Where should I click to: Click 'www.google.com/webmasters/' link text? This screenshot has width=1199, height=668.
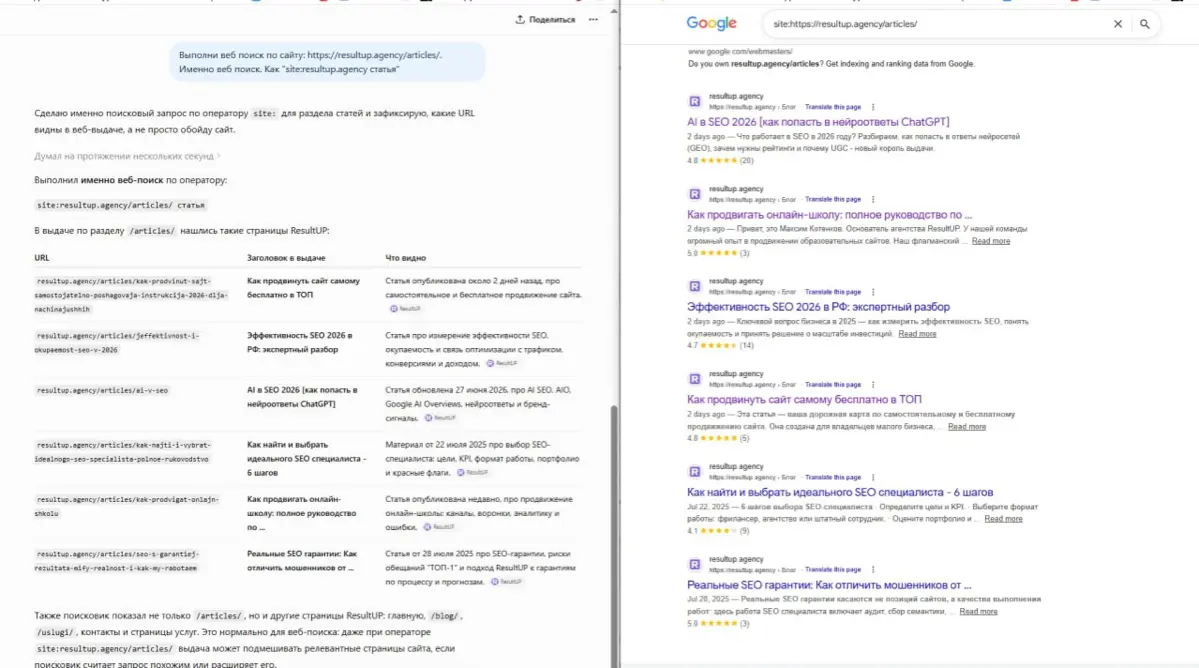click(x=740, y=52)
